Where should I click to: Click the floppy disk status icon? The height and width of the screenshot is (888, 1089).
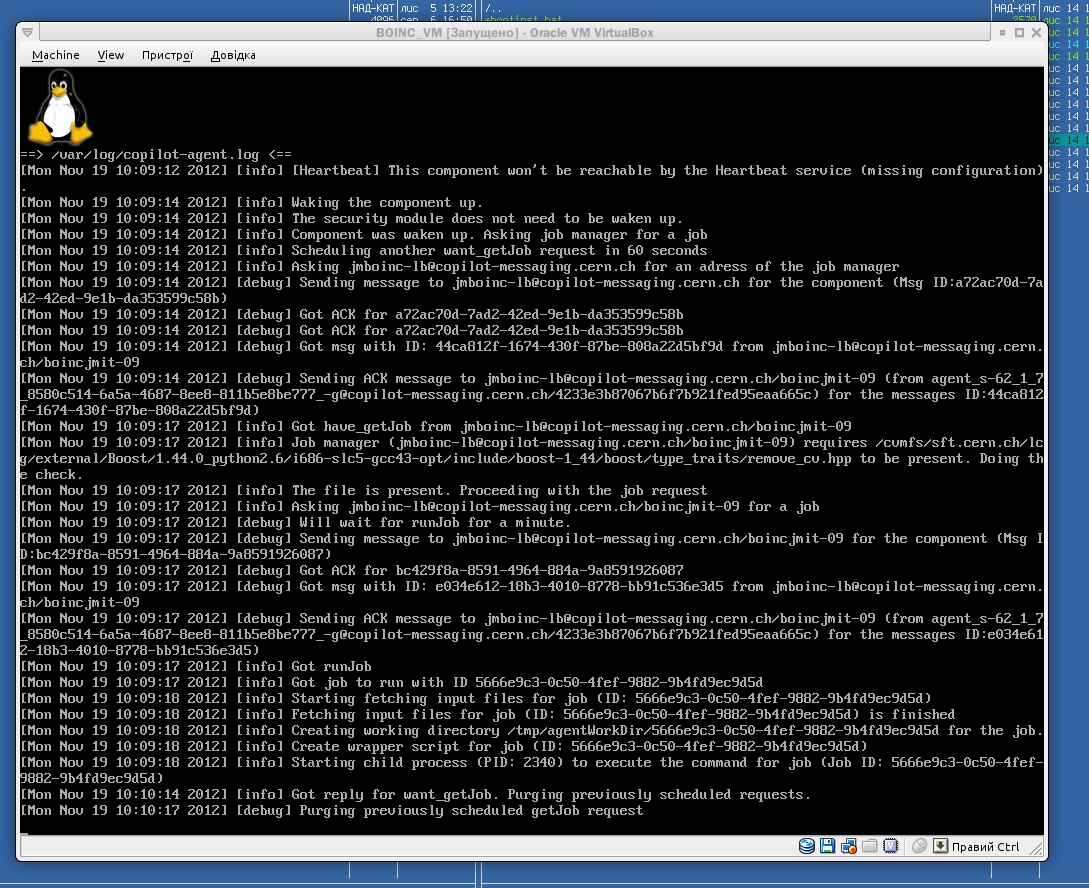click(x=828, y=846)
